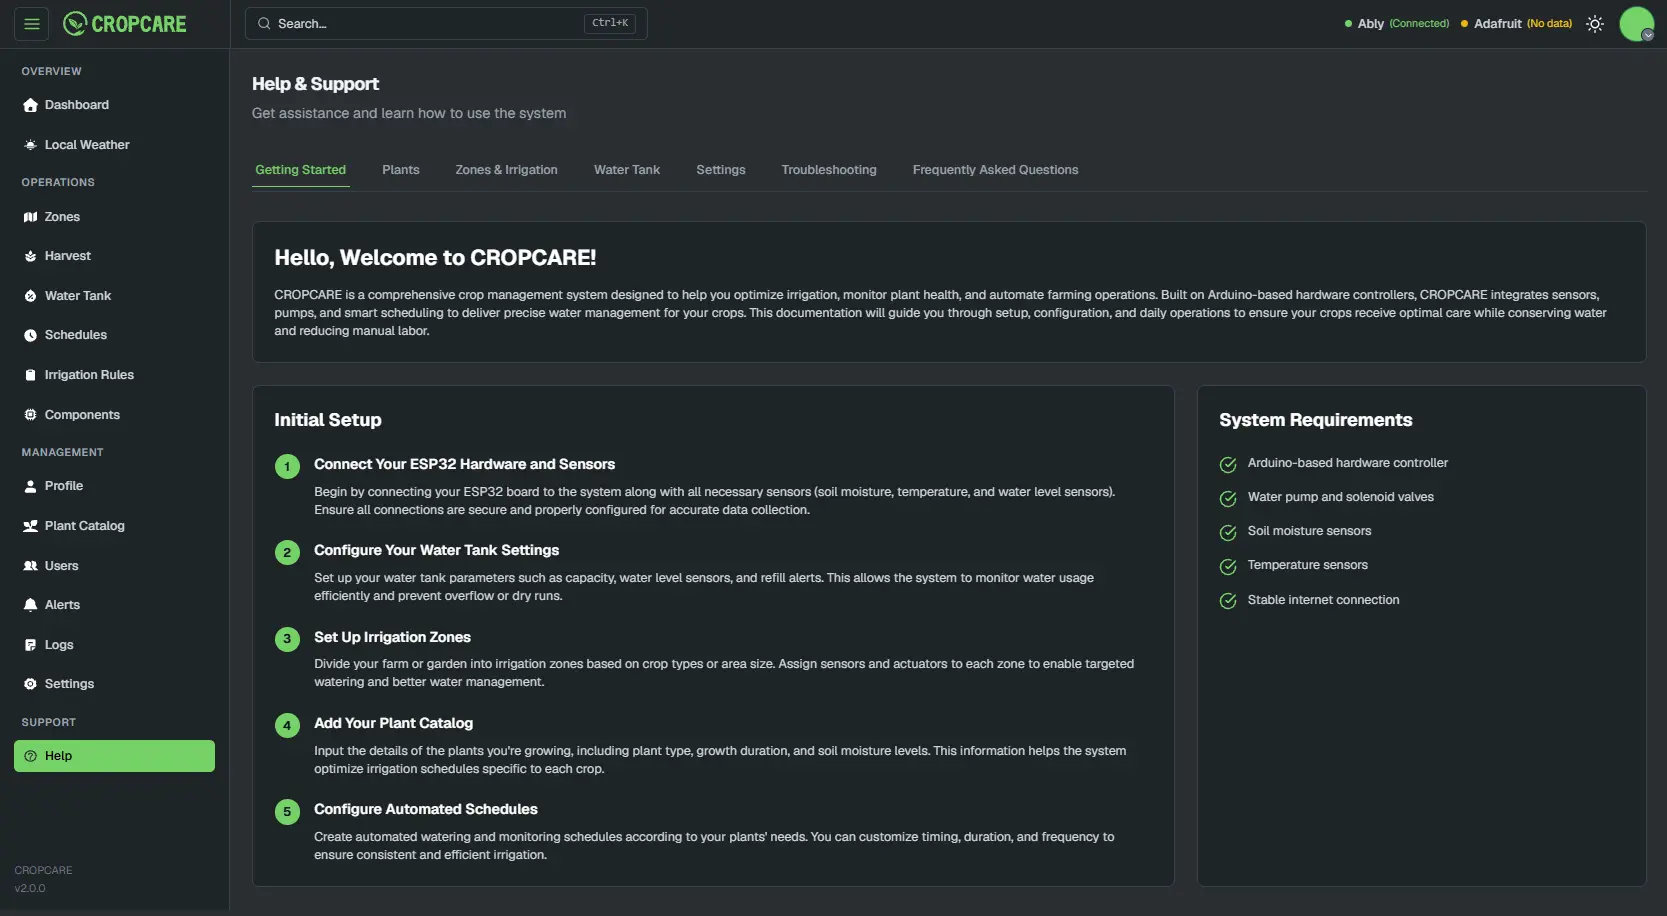
Task: Click 'Hello, Welcome to CROPCARE!' heading
Action: (x=435, y=258)
